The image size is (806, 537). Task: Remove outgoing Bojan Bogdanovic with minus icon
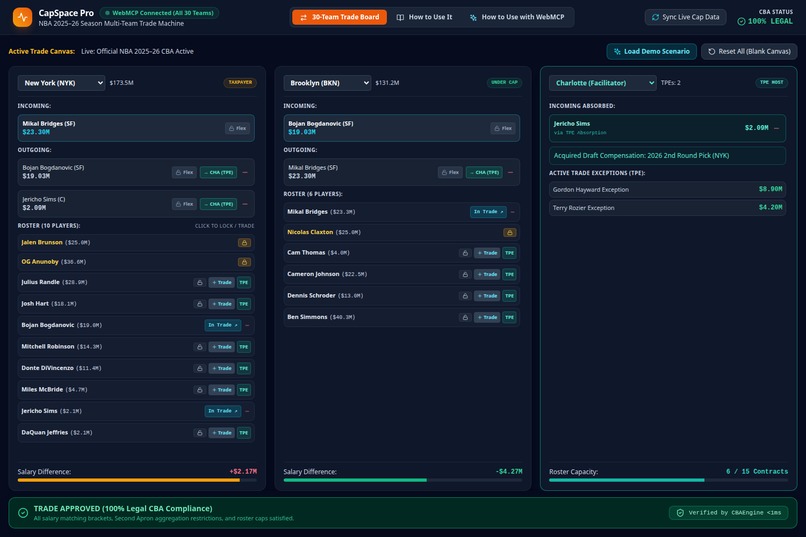click(x=245, y=173)
